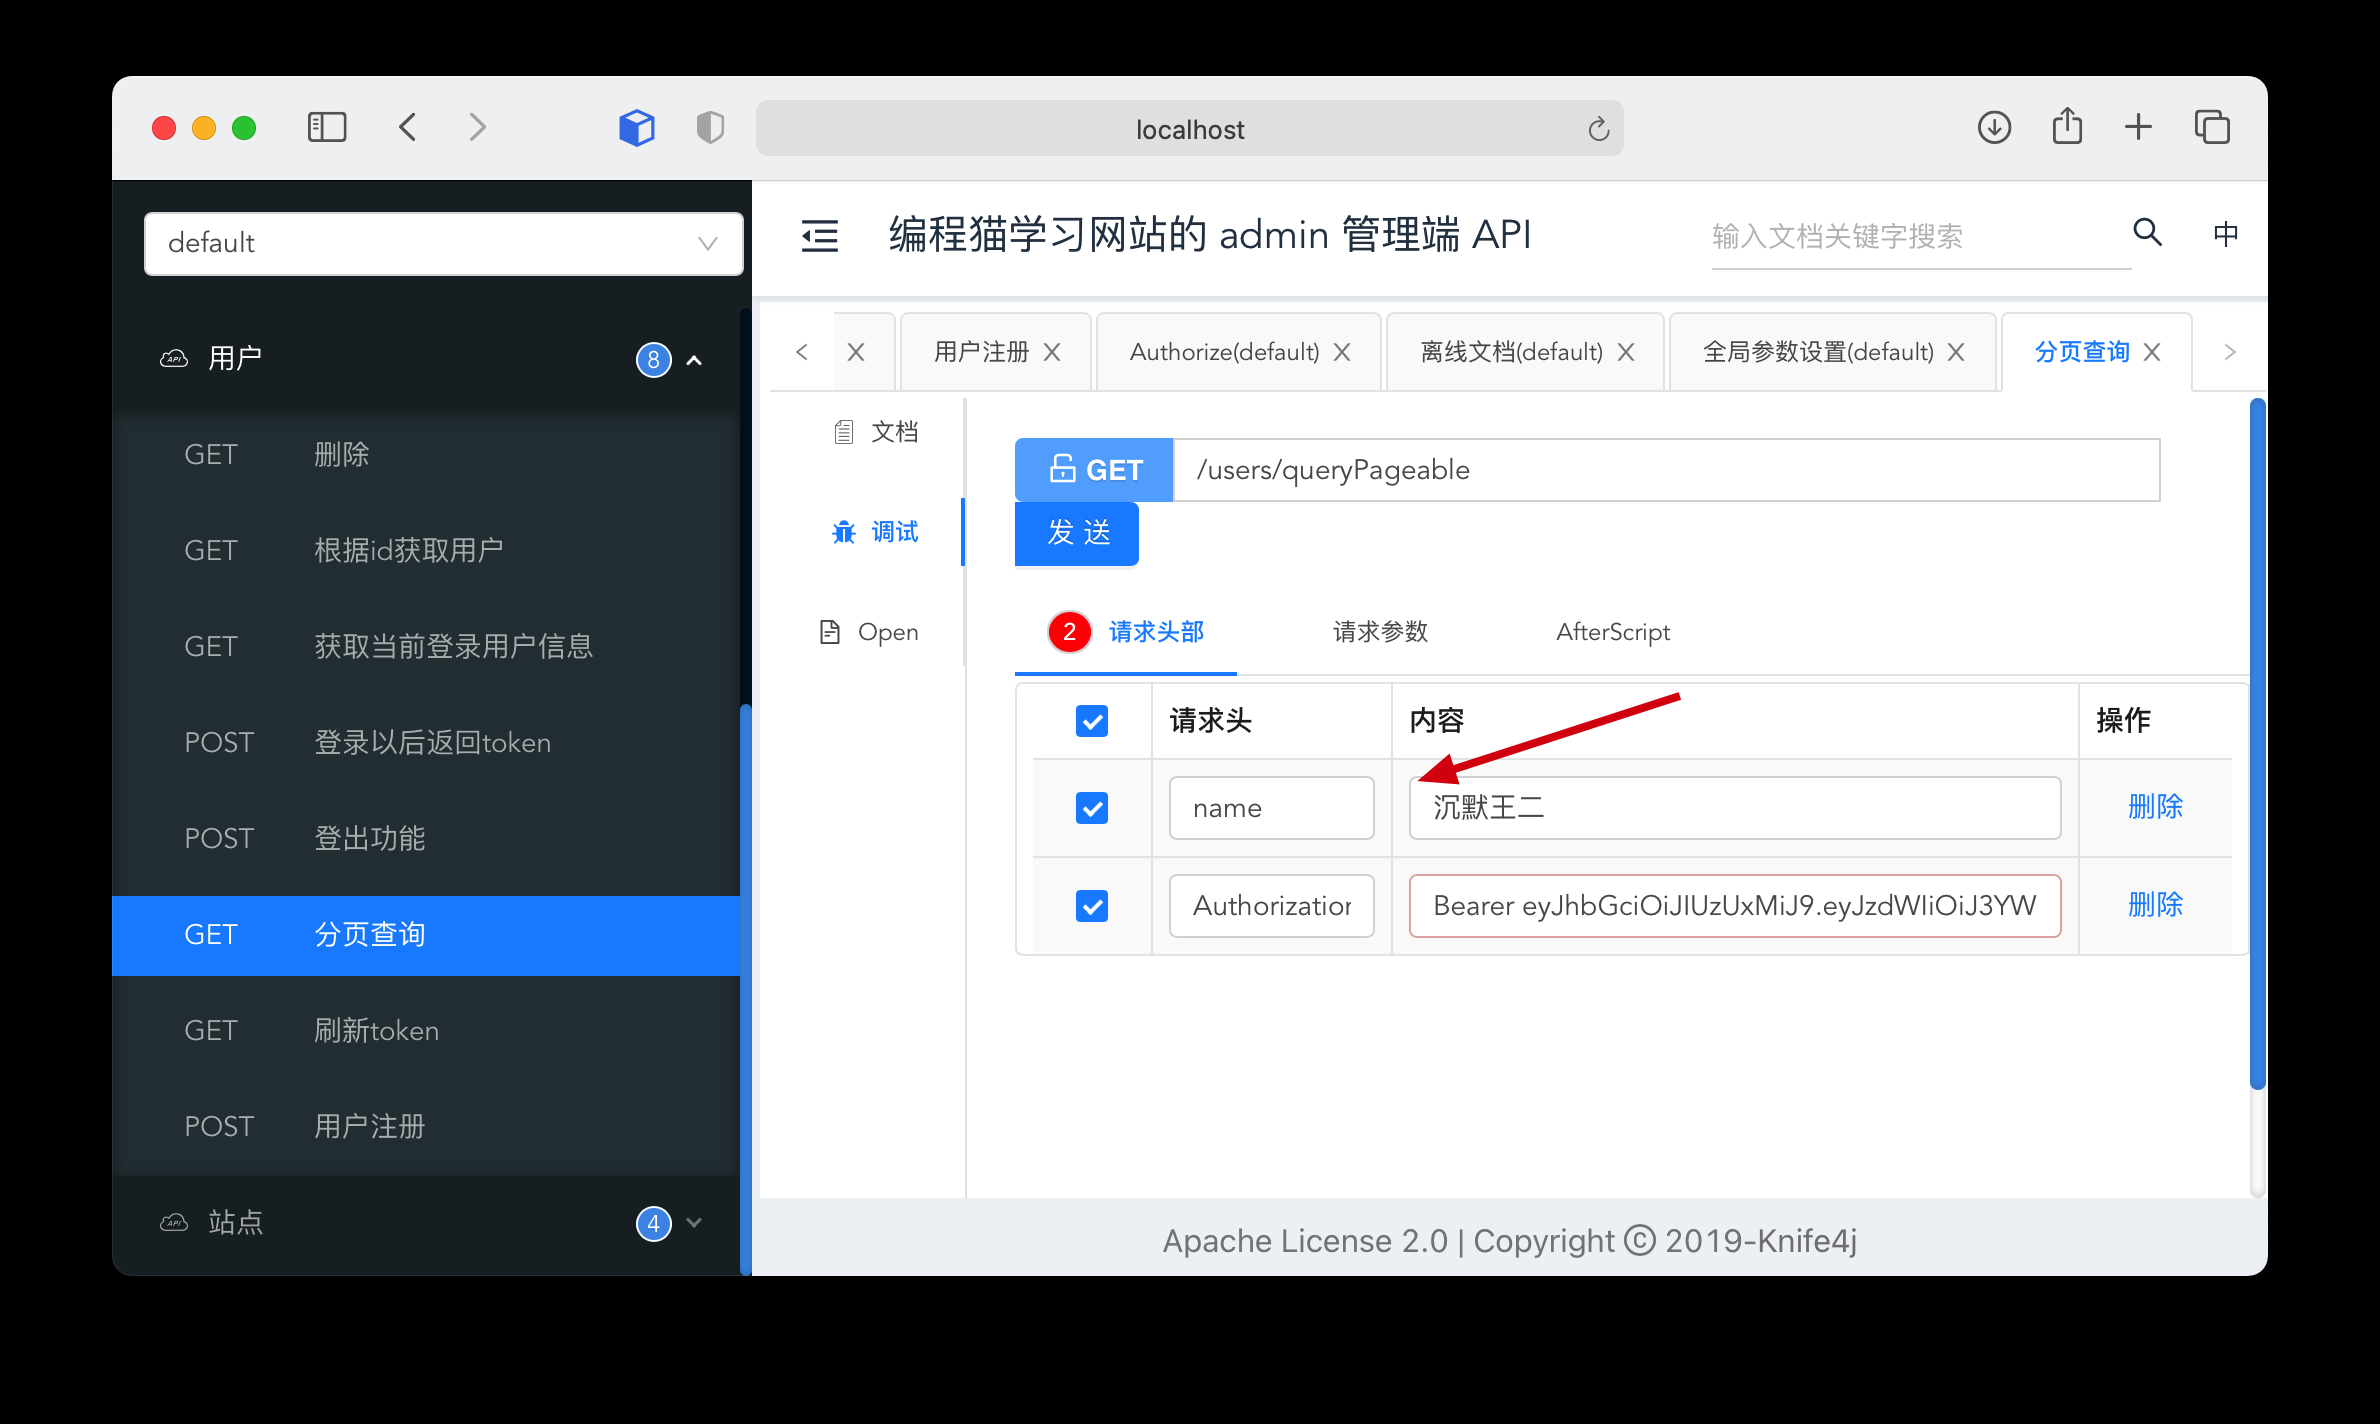Collapse the 用户 API group
Screen dimensions: 2380x1424
click(x=694, y=359)
